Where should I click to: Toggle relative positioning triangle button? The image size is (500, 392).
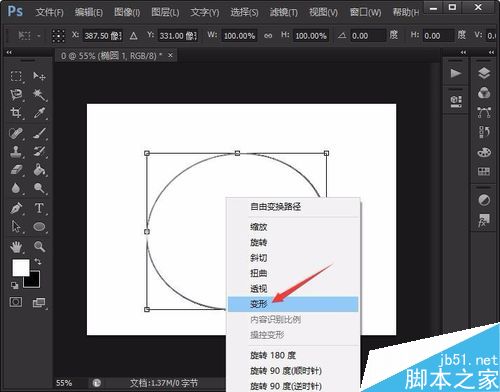point(134,36)
